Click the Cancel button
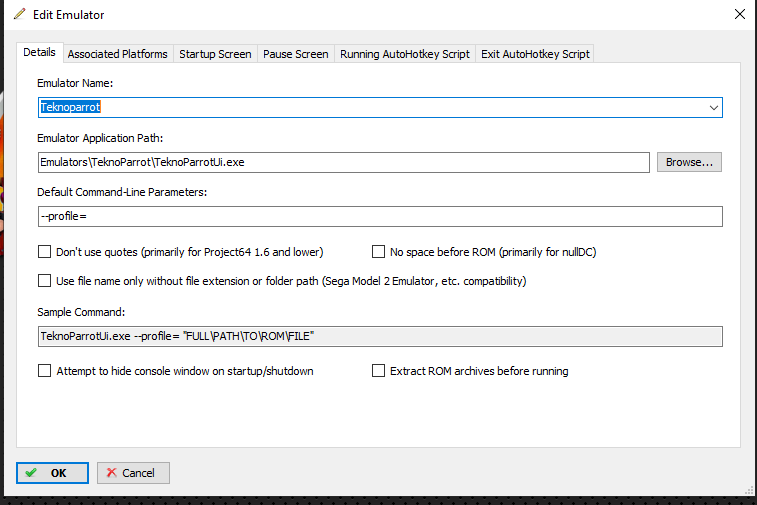Screen dimensions: 757x505 (133, 473)
